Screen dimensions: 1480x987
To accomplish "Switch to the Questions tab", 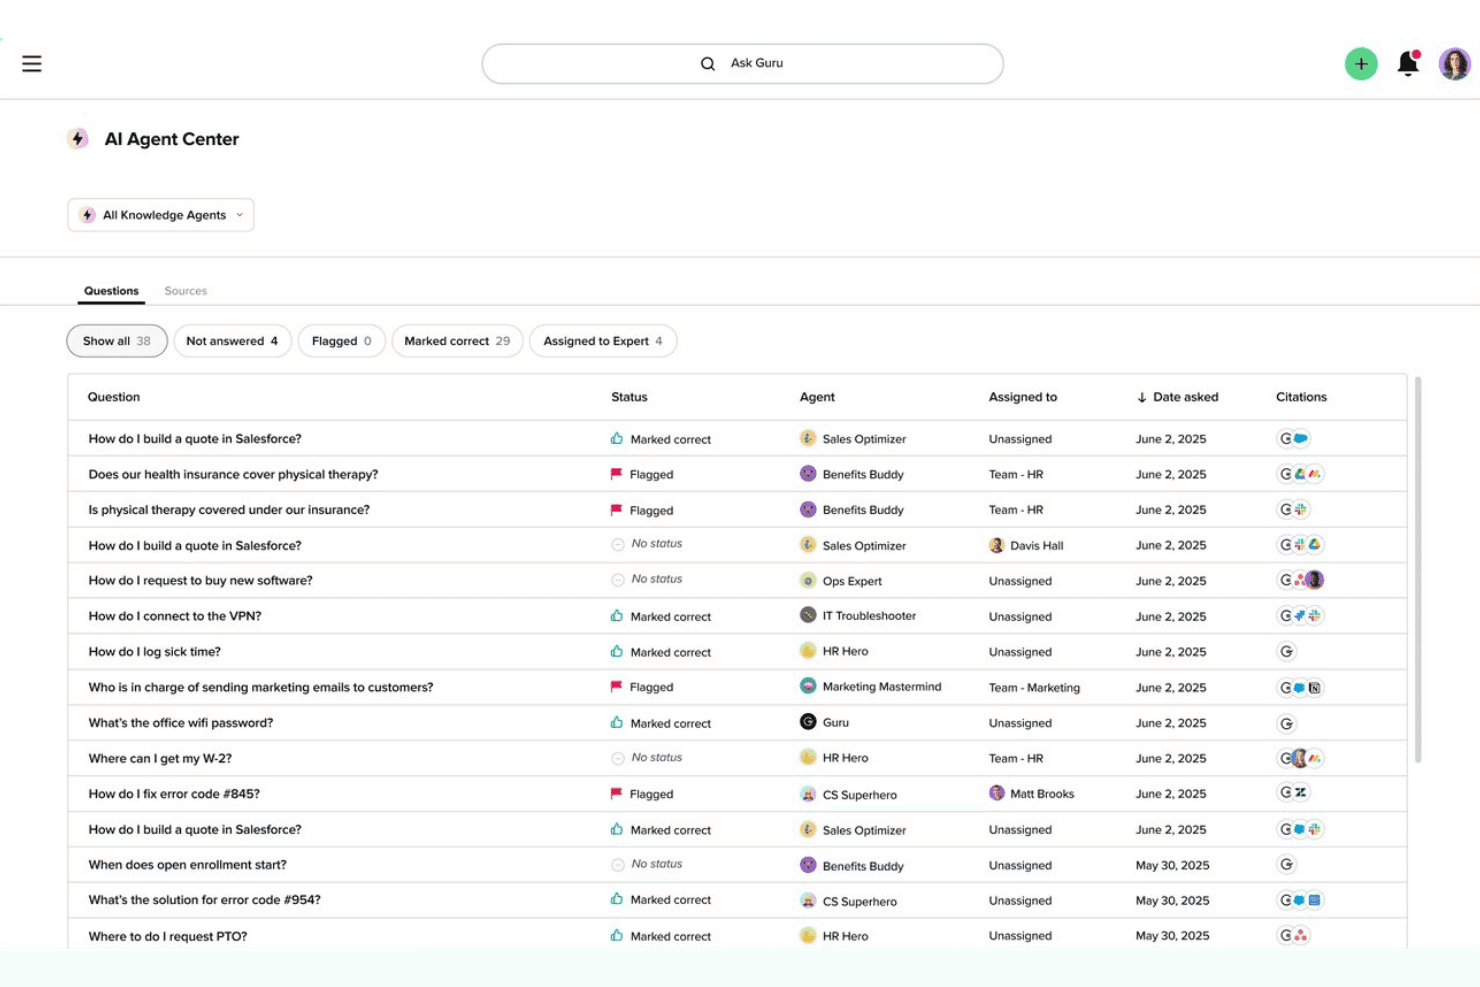I will click(111, 291).
